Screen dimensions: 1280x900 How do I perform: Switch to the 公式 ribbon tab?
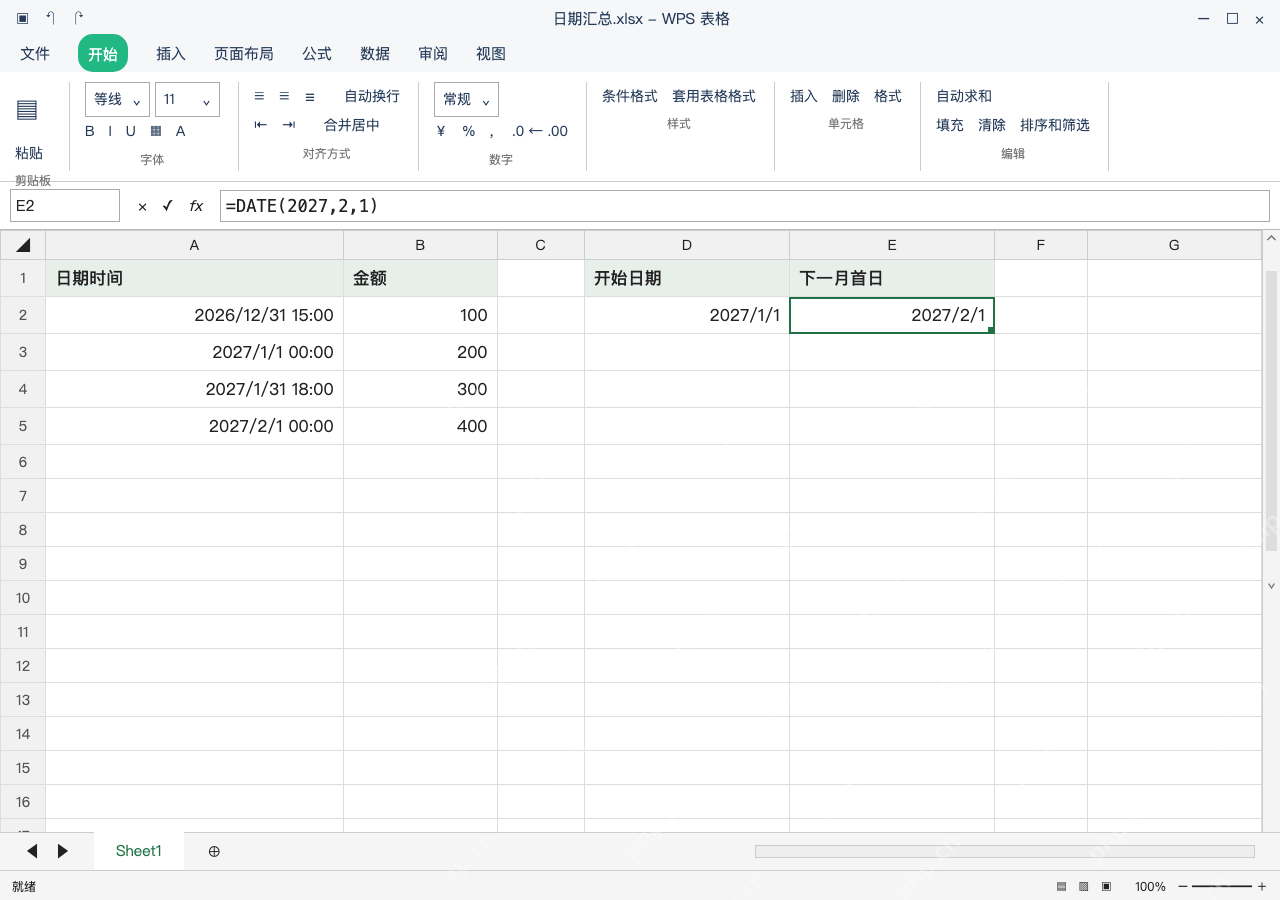tap(317, 53)
